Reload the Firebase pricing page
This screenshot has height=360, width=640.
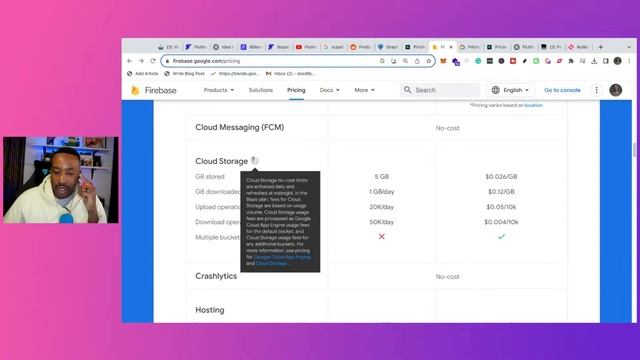[x=153, y=61]
